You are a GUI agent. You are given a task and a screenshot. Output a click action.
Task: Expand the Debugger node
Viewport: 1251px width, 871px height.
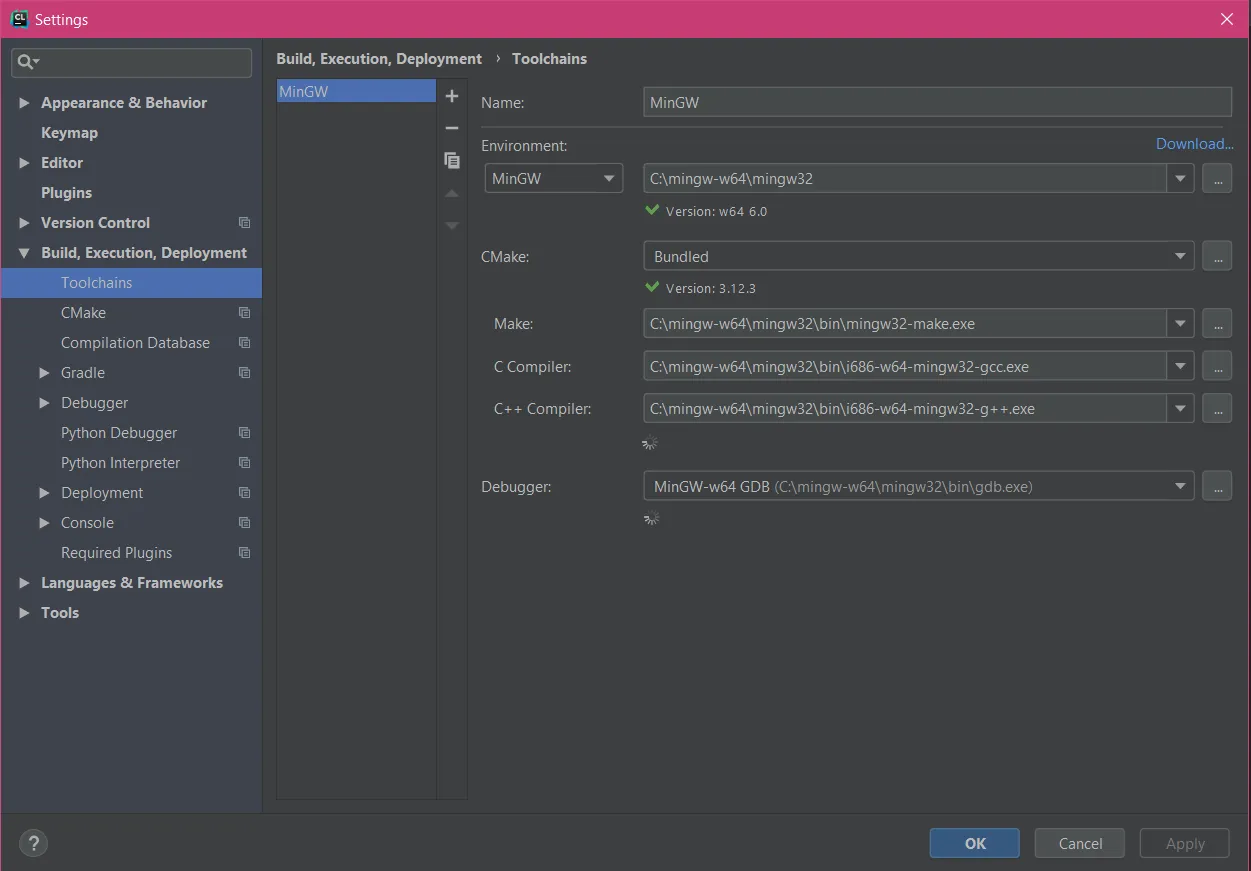pos(44,403)
